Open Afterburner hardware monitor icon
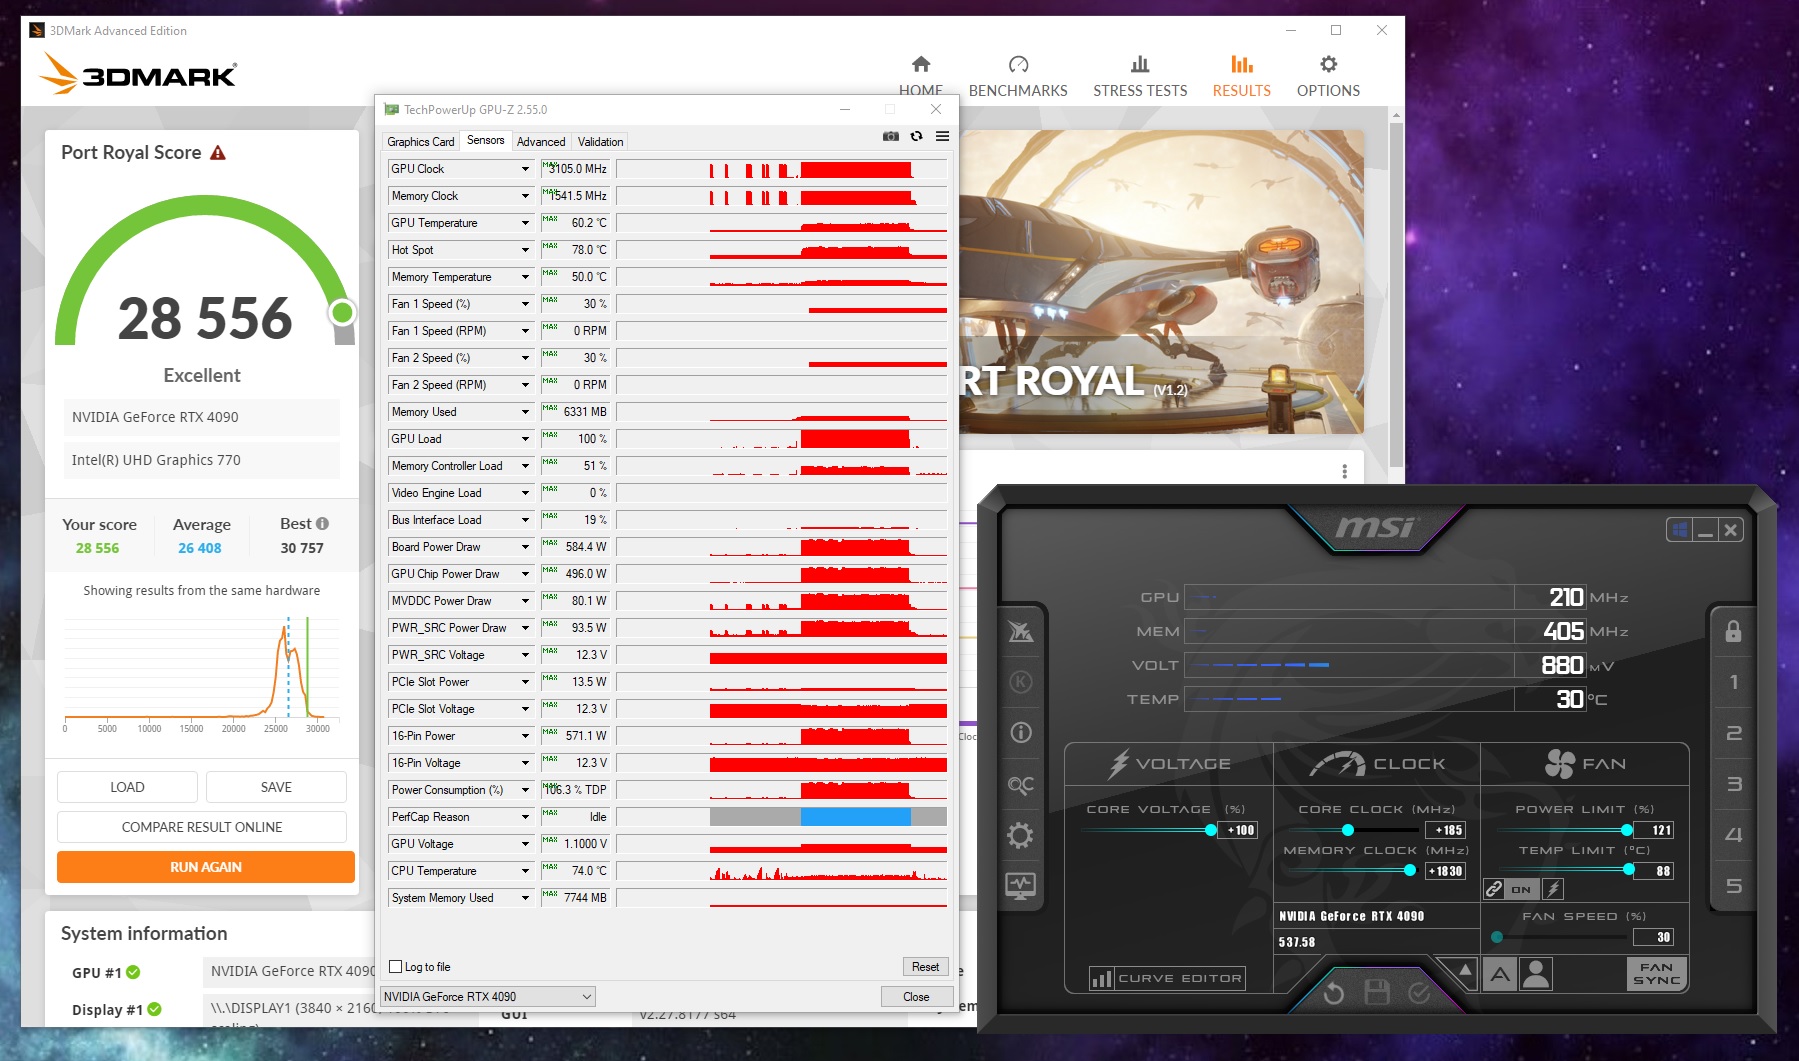1799x1061 pixels. point(1020,885)
